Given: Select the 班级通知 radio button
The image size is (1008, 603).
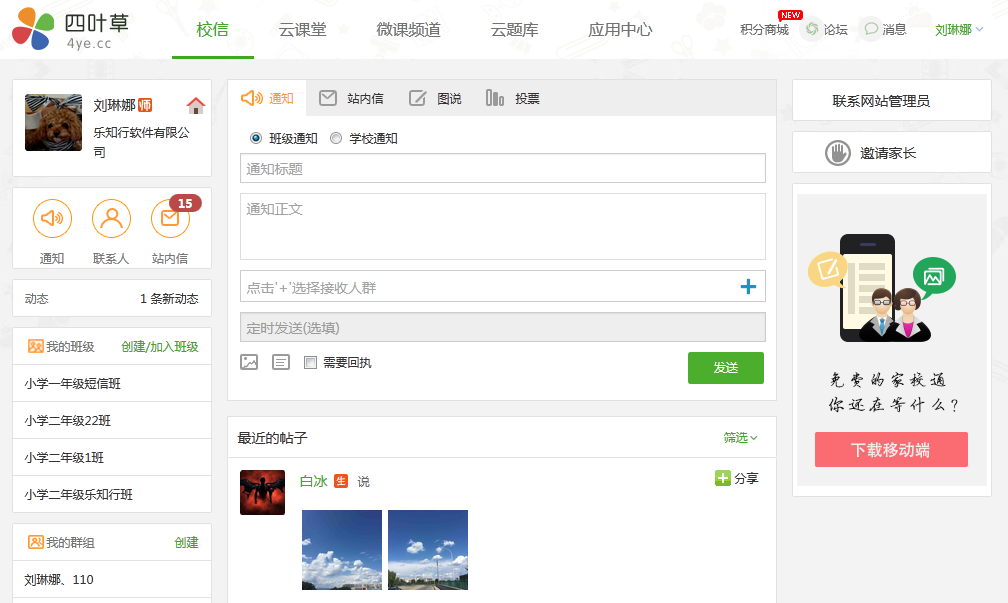Looking at the screenshot, I should [256, 138].
